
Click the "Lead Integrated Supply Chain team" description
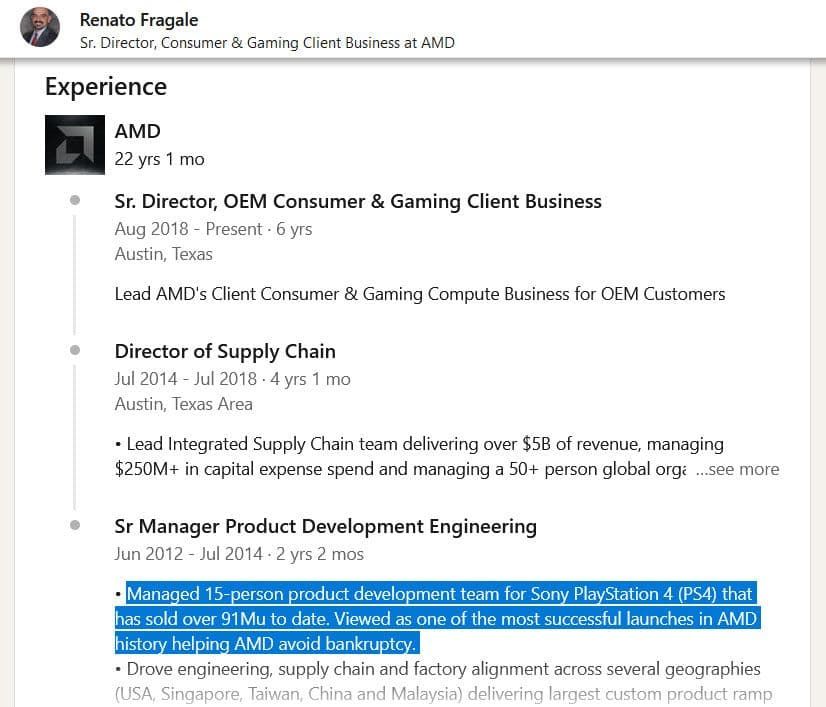[x=420, y=444]
